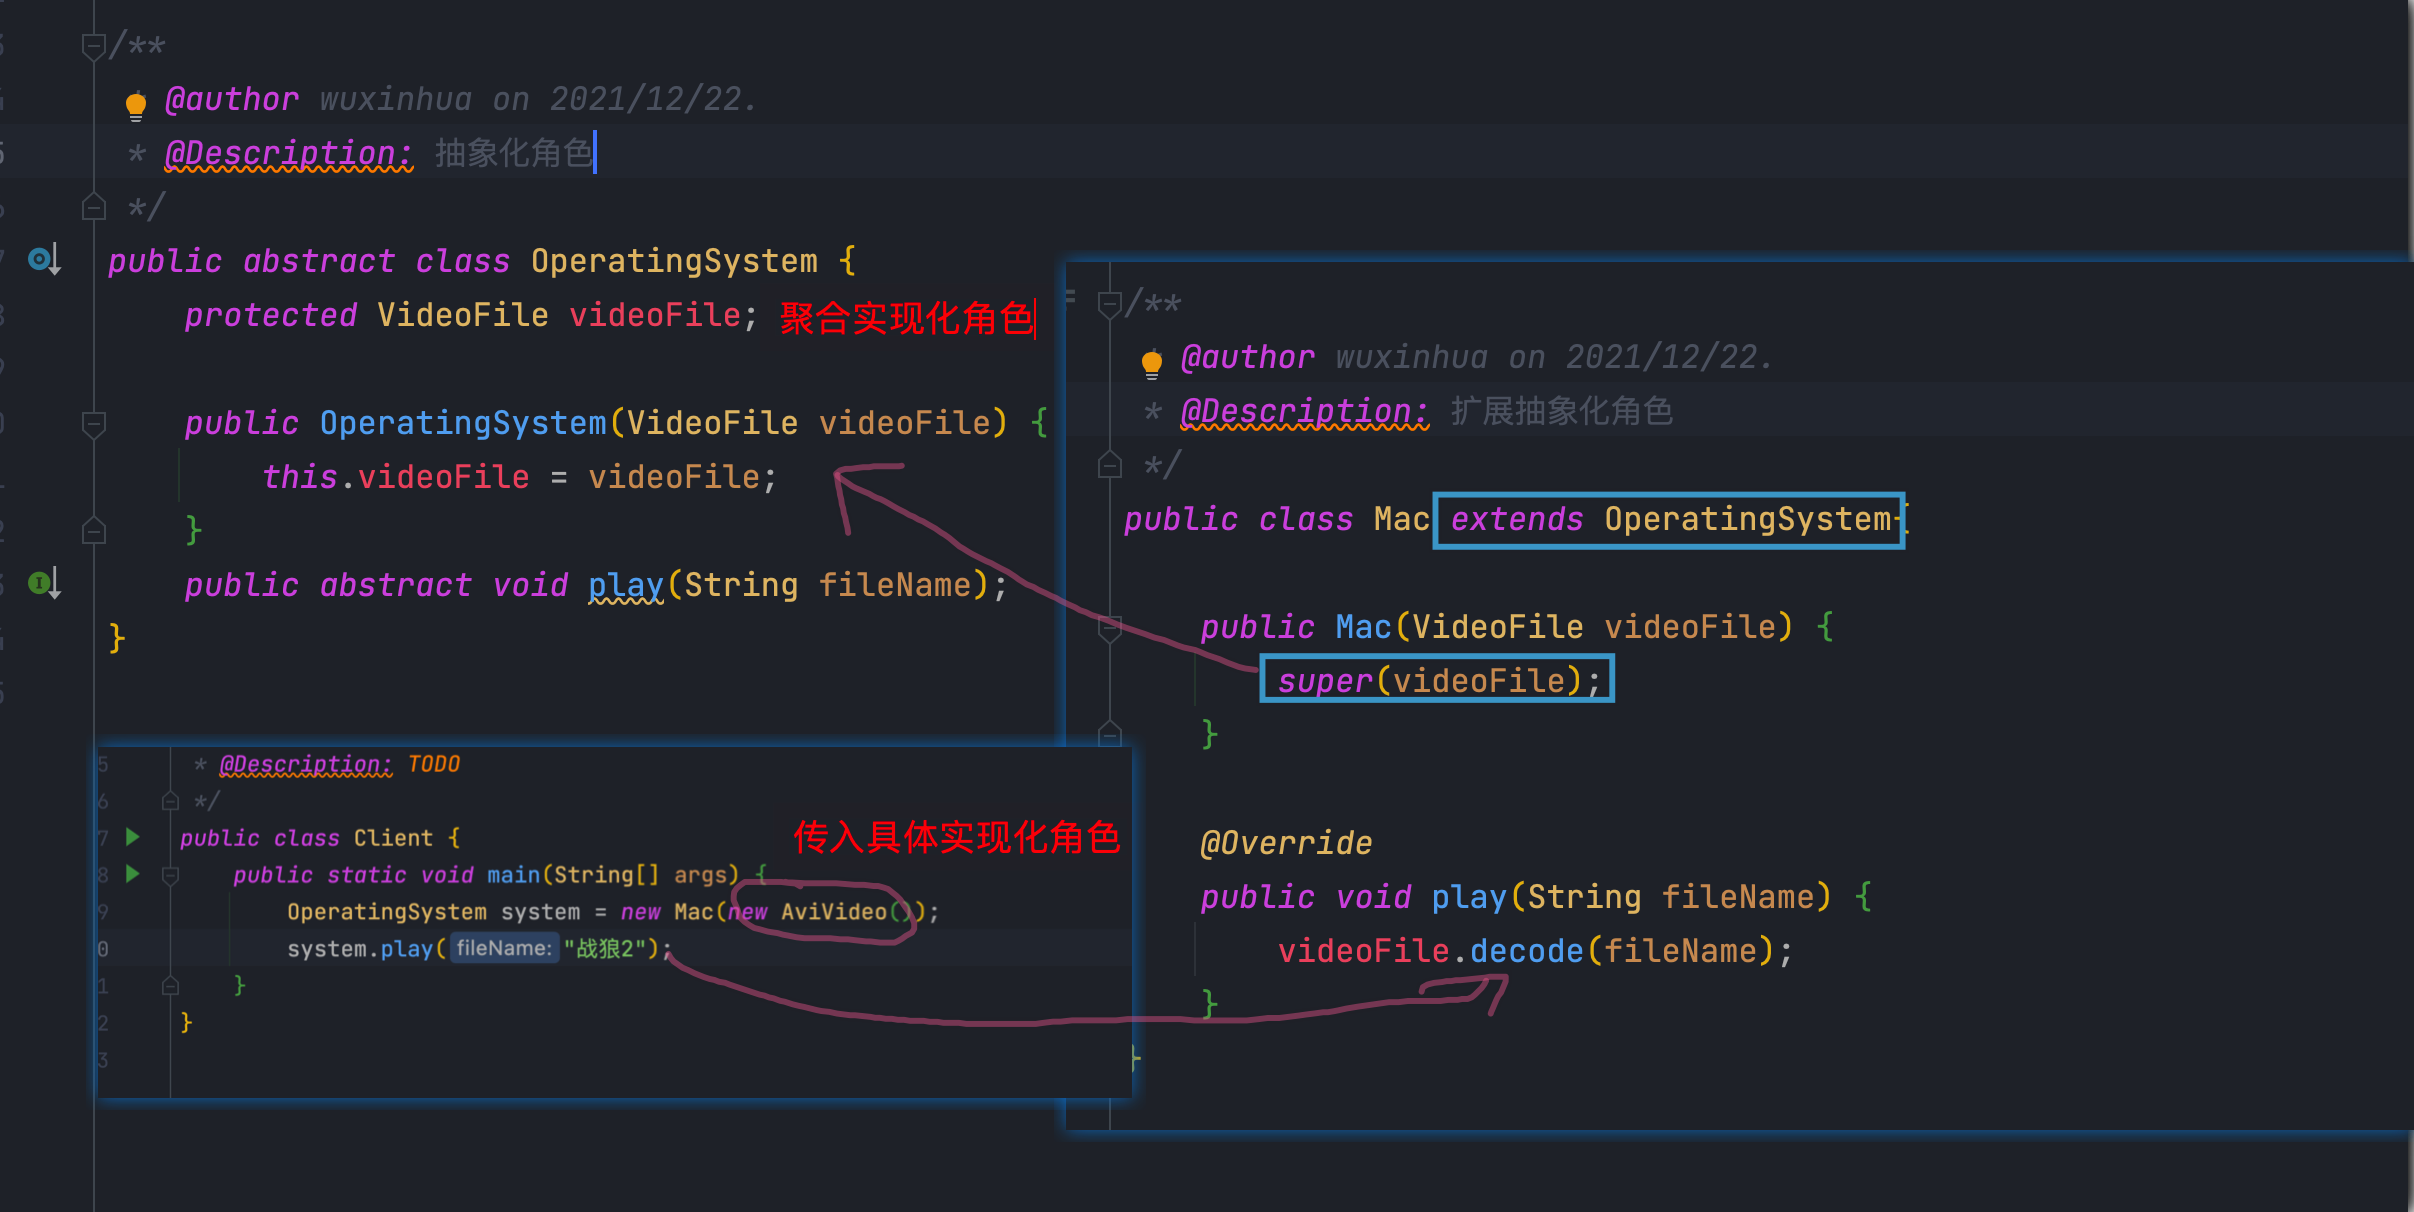
Task: Click fold marker closing Client's javadoc
Action: pyautogui.click(x=170, y=801)
